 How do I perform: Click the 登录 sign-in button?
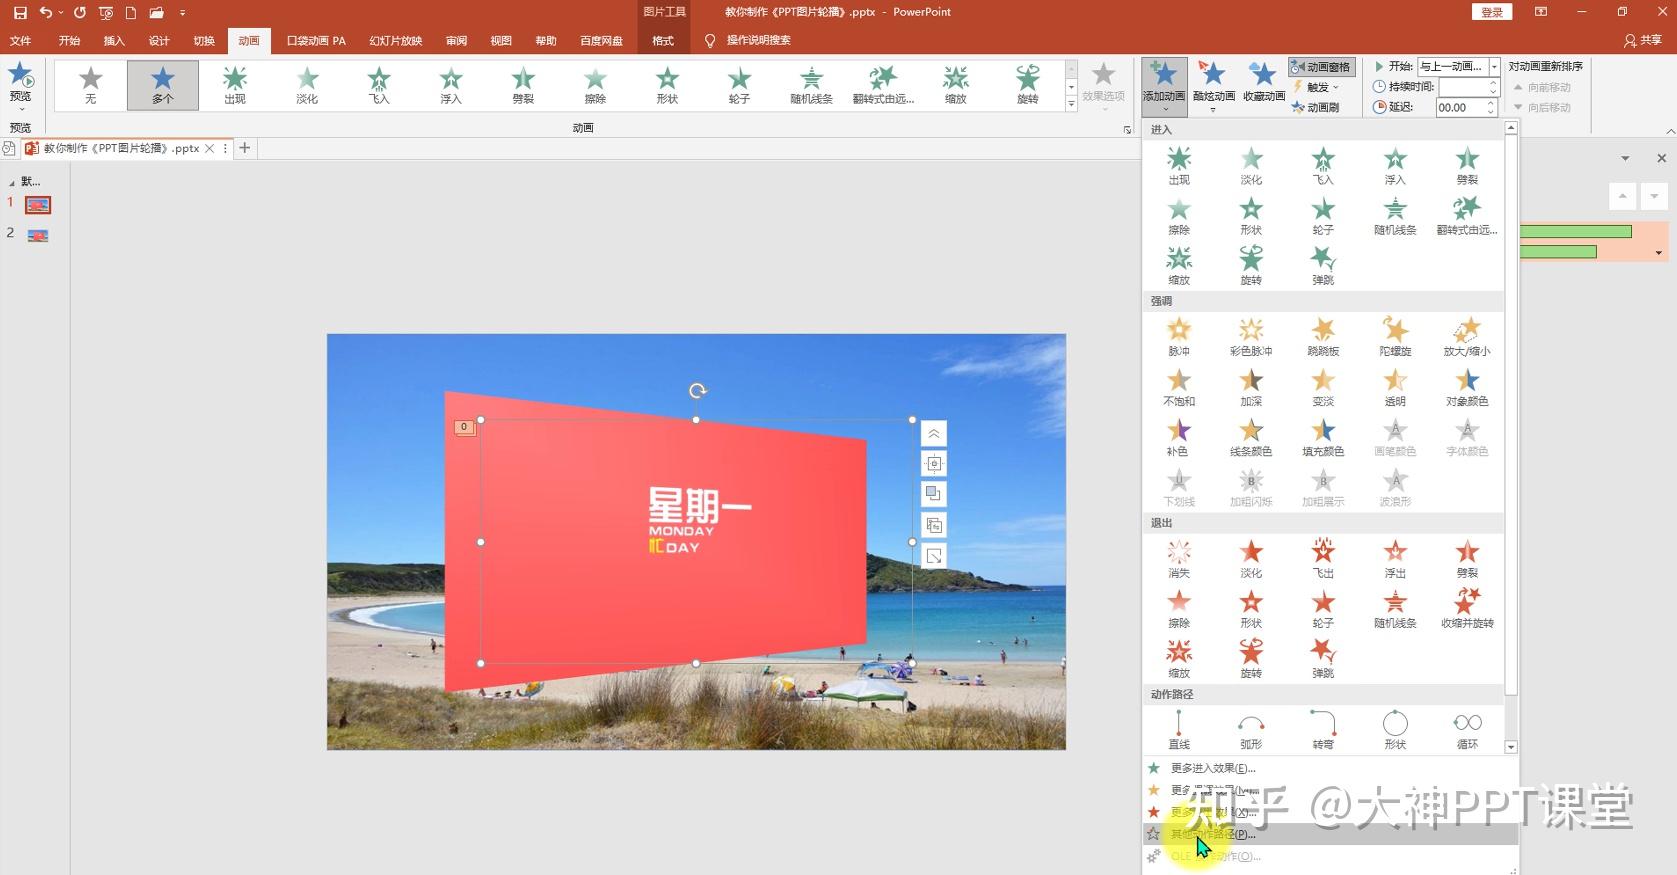pyautogui.click(x=1492, y=12)
